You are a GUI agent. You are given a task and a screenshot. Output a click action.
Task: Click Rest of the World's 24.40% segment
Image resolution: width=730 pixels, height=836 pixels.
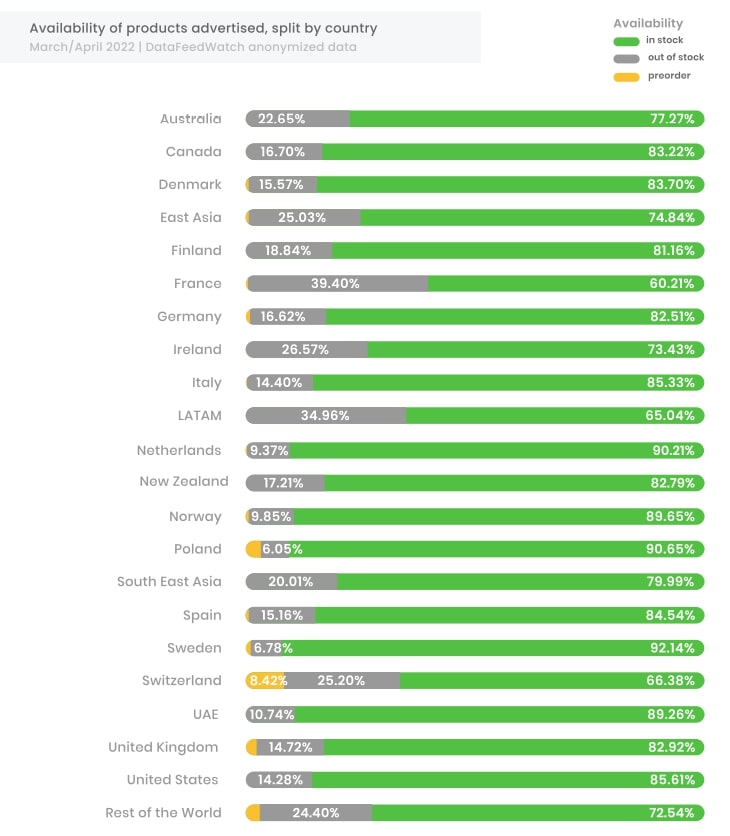tap(316, 813)
